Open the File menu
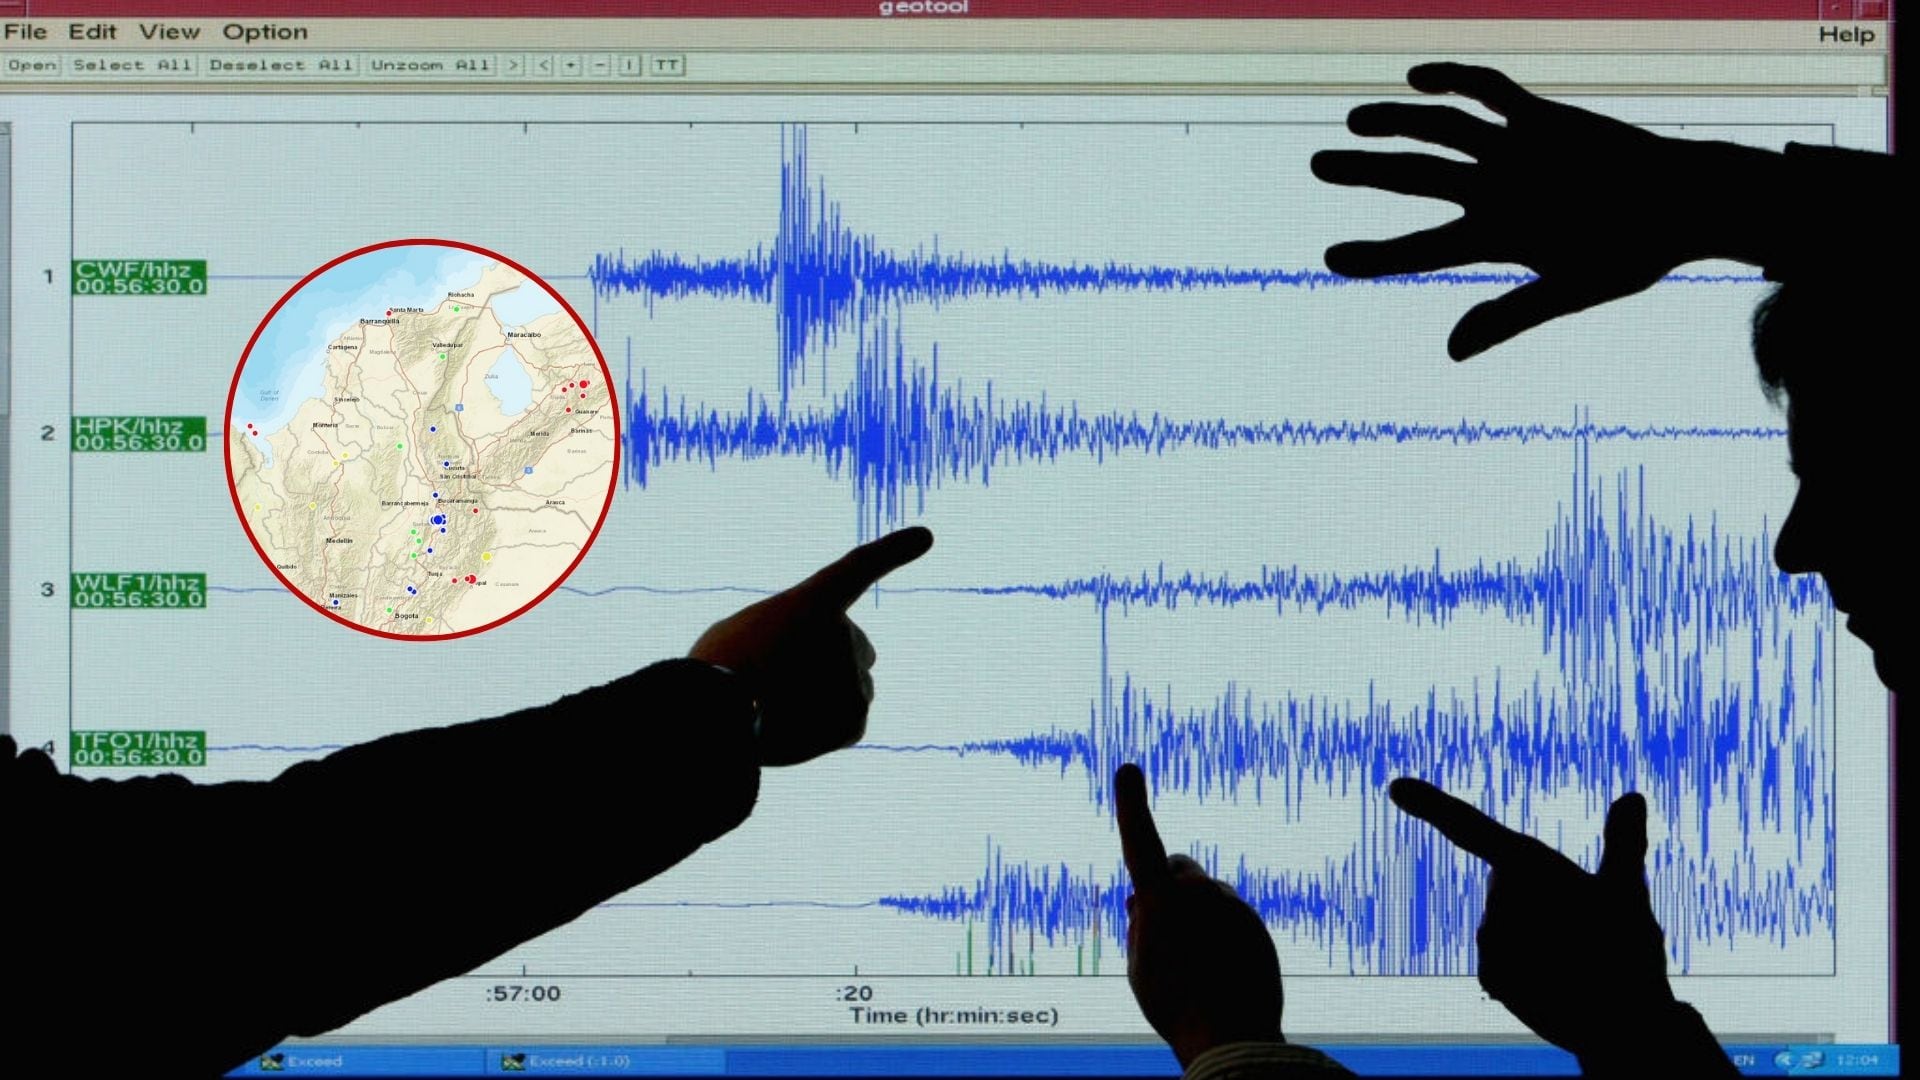Screen dimensions: 1920x1080 (25, 32)
